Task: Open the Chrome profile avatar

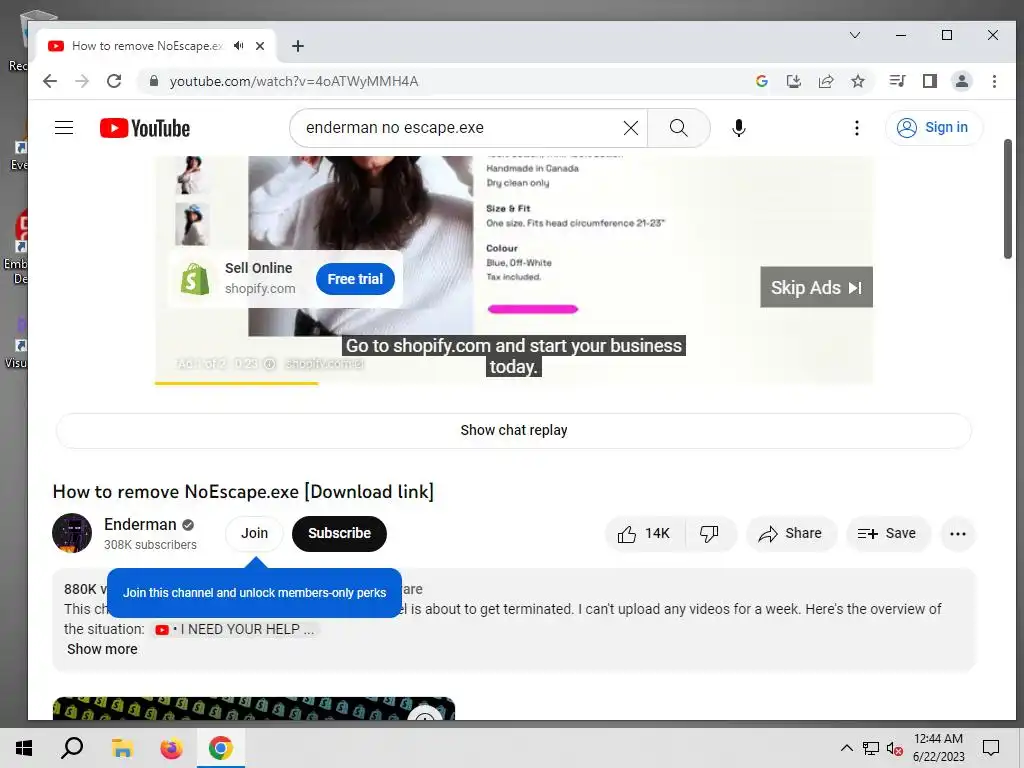Action: (x=962, y=81)
